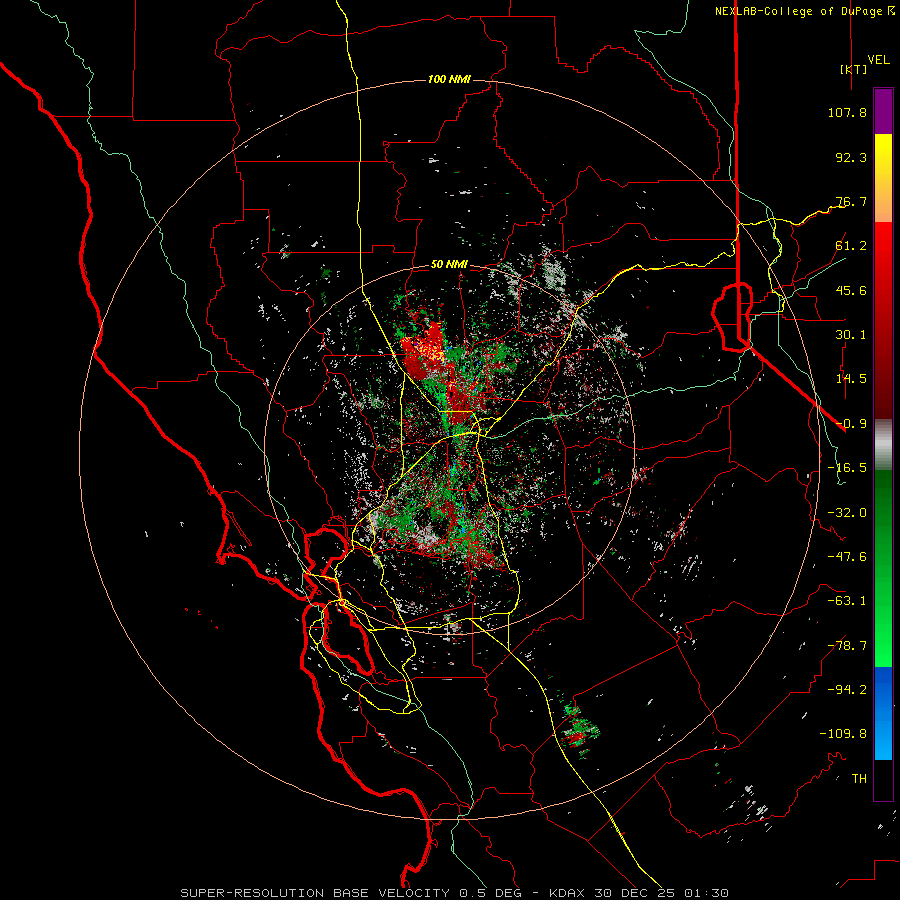900x900 pixels.
Task: Click the 100 NMI range ring label
Action: (449, 79)
